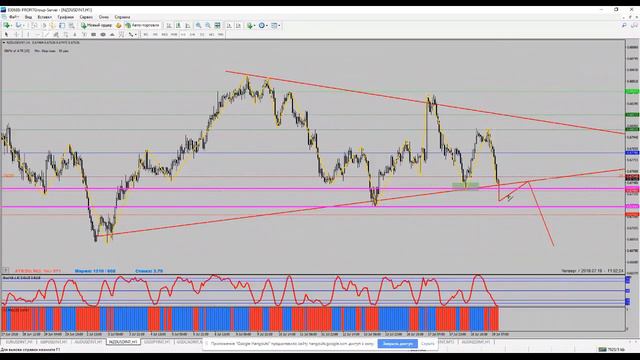Switch chart to candlesticks icon

pos(178,25)
